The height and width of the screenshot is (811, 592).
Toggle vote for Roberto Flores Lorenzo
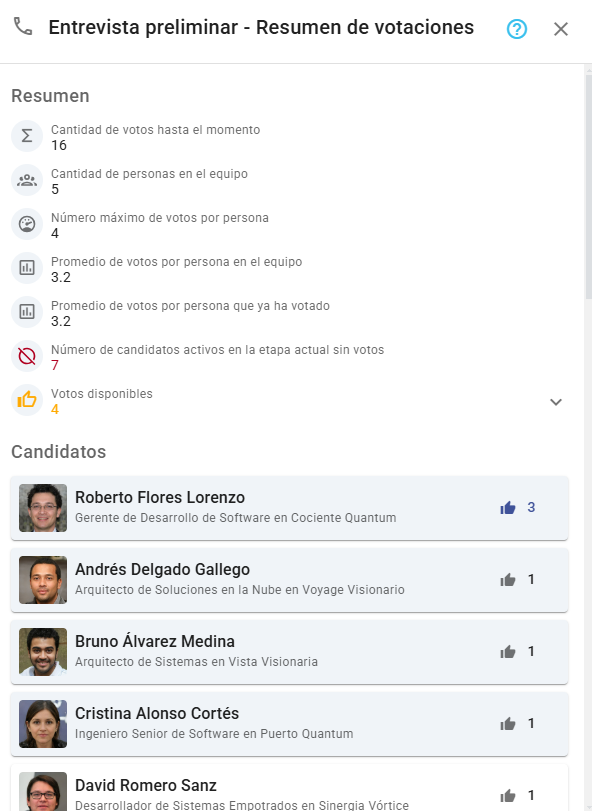[508, 507]
